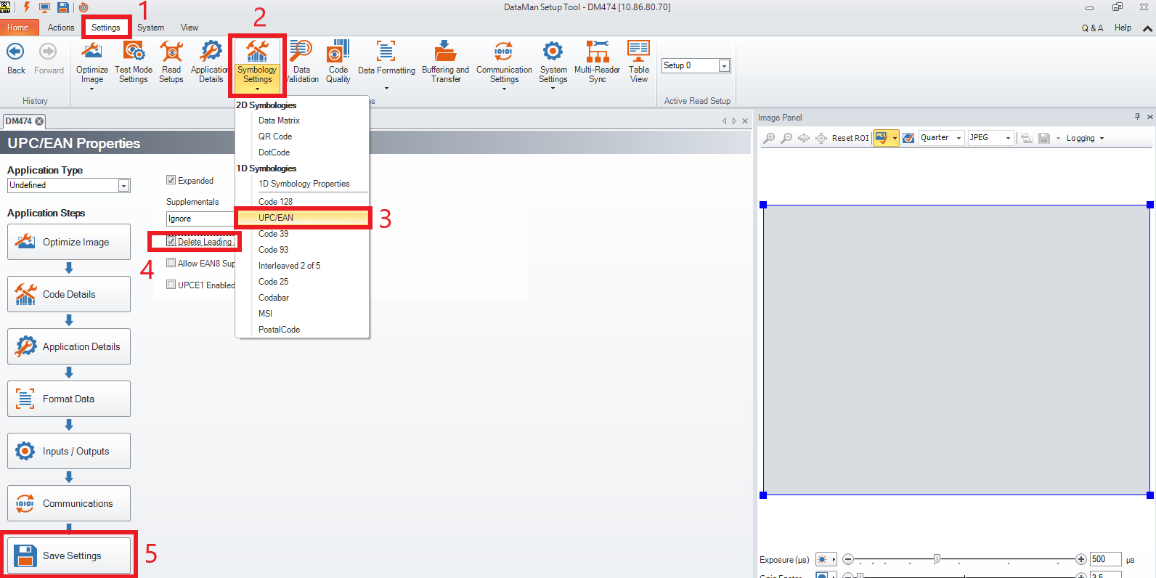The height and width of the screenshot is (578, 1156).
Task: Select the Optimize Image ribbon icon
Action: pyautogui.click(x=91, y=62)
